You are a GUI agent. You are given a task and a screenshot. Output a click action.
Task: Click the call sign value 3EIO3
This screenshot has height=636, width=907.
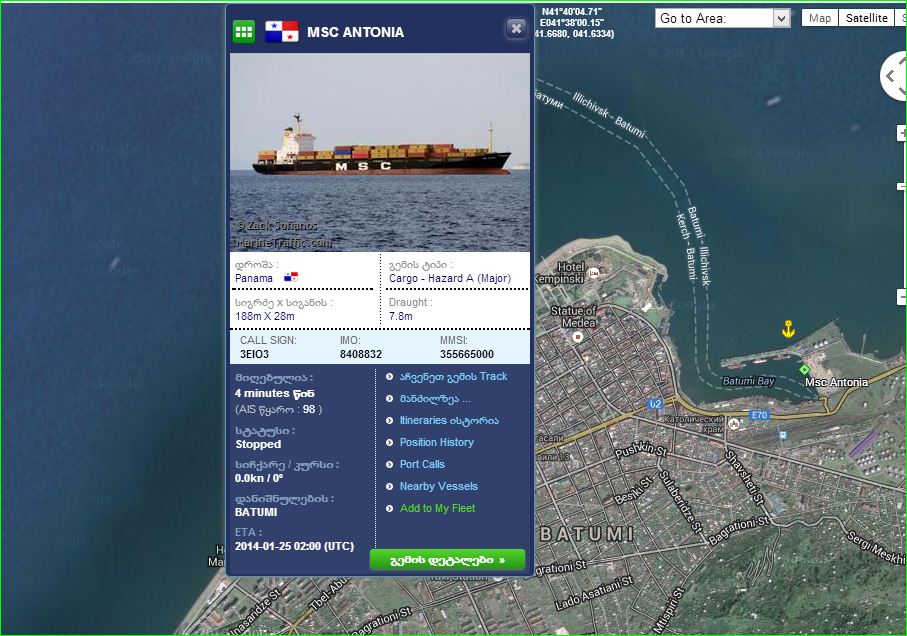pos(255,354)
